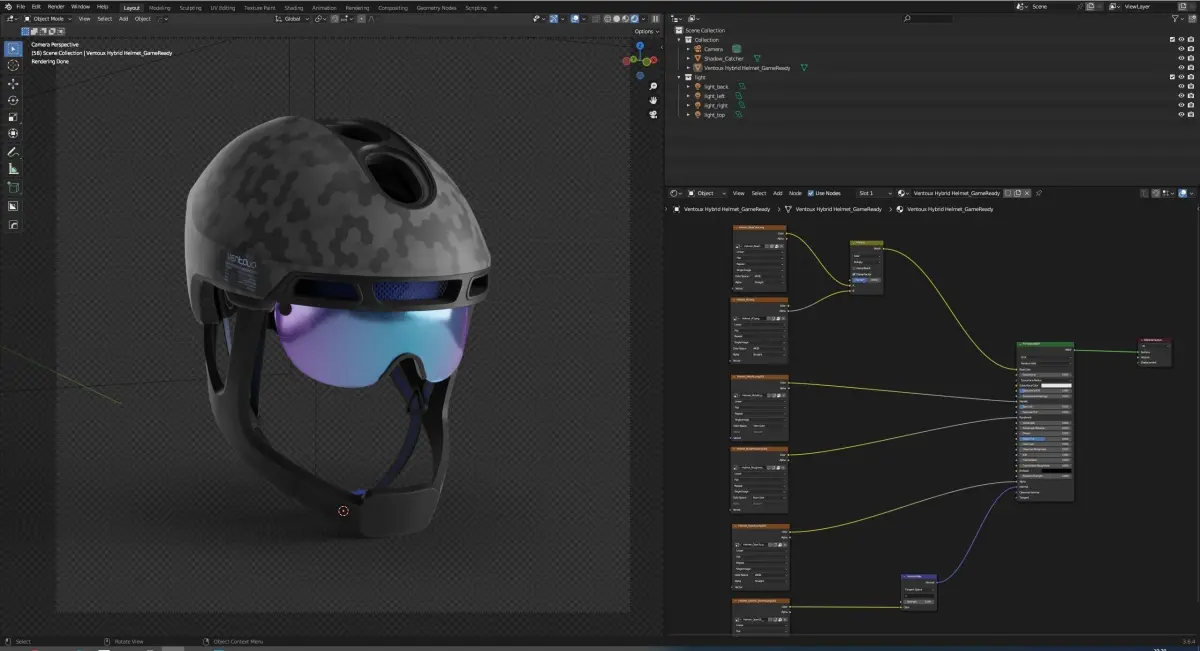Activate the Move tool
Image resolution: width=1200 pixels, height=651 pixels.
(13, 84)
